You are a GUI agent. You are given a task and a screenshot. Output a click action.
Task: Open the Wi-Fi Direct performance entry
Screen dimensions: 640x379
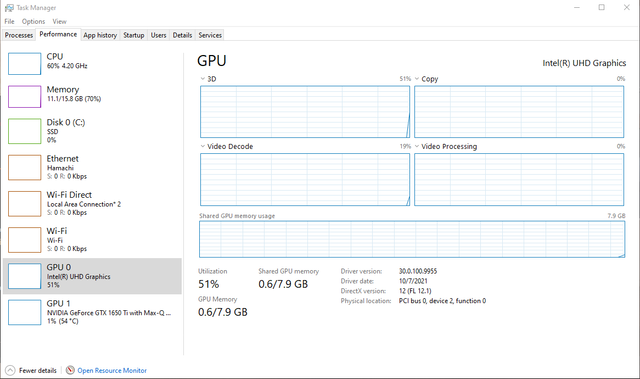point(92,203)
